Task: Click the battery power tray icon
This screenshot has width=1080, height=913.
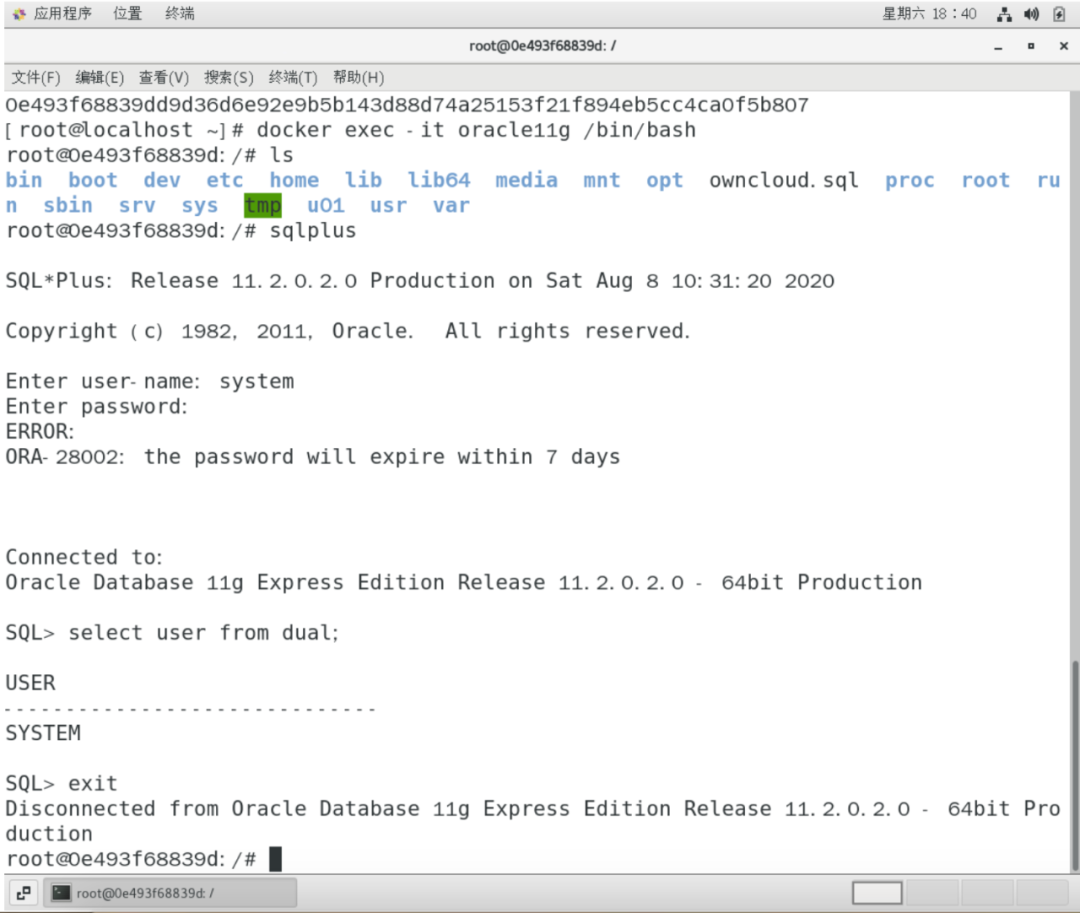Action: click(1059, 14)
